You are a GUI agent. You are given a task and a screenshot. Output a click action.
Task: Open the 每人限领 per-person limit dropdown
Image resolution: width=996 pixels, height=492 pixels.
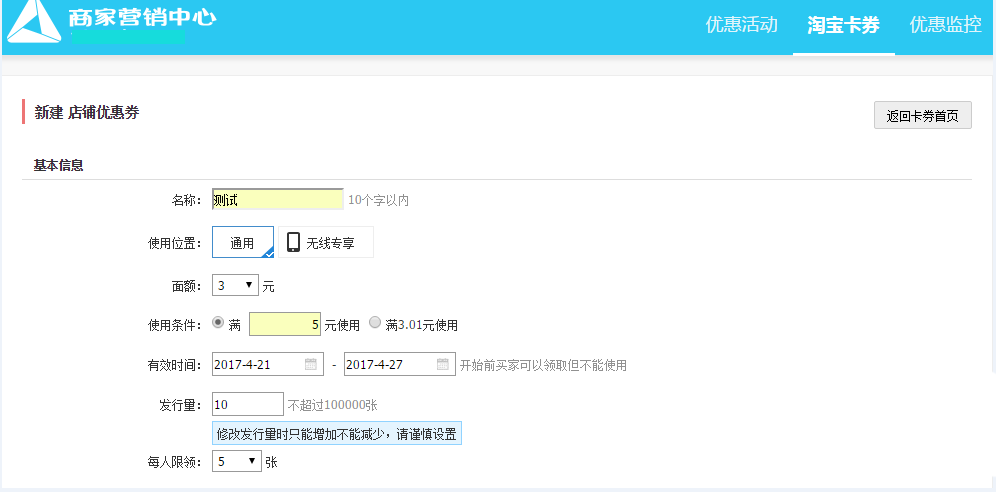click(x=236, y=462)
